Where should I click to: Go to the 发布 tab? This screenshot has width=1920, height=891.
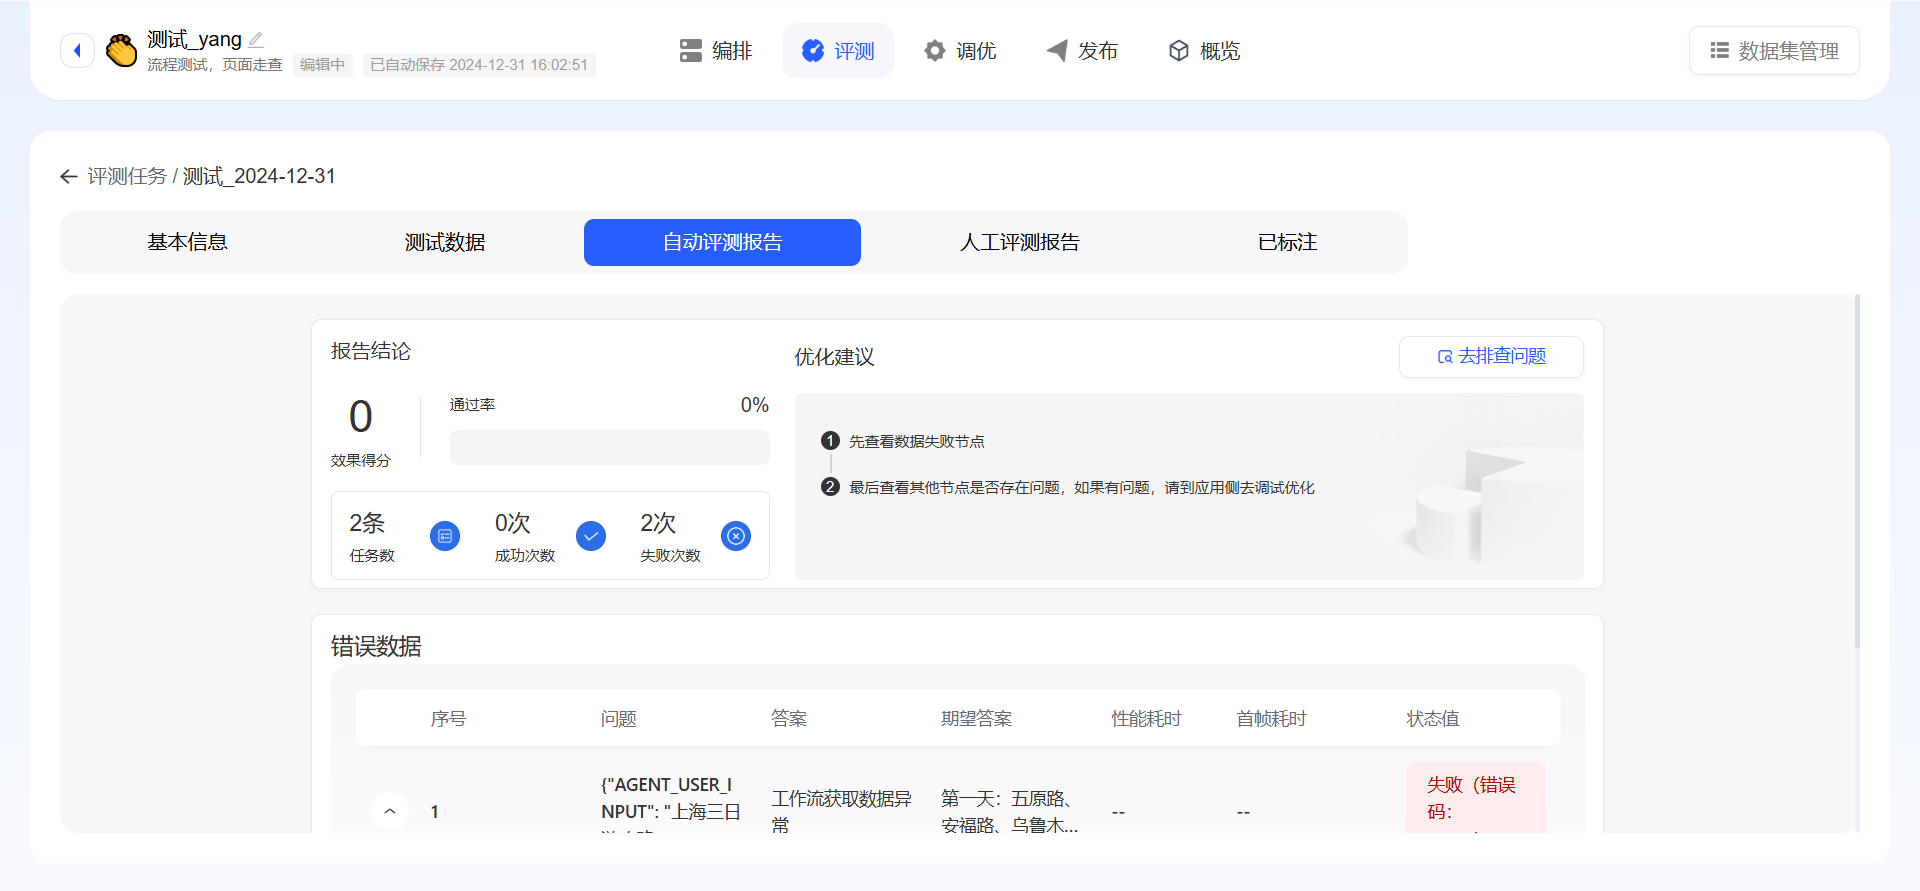pos(1082,51)
